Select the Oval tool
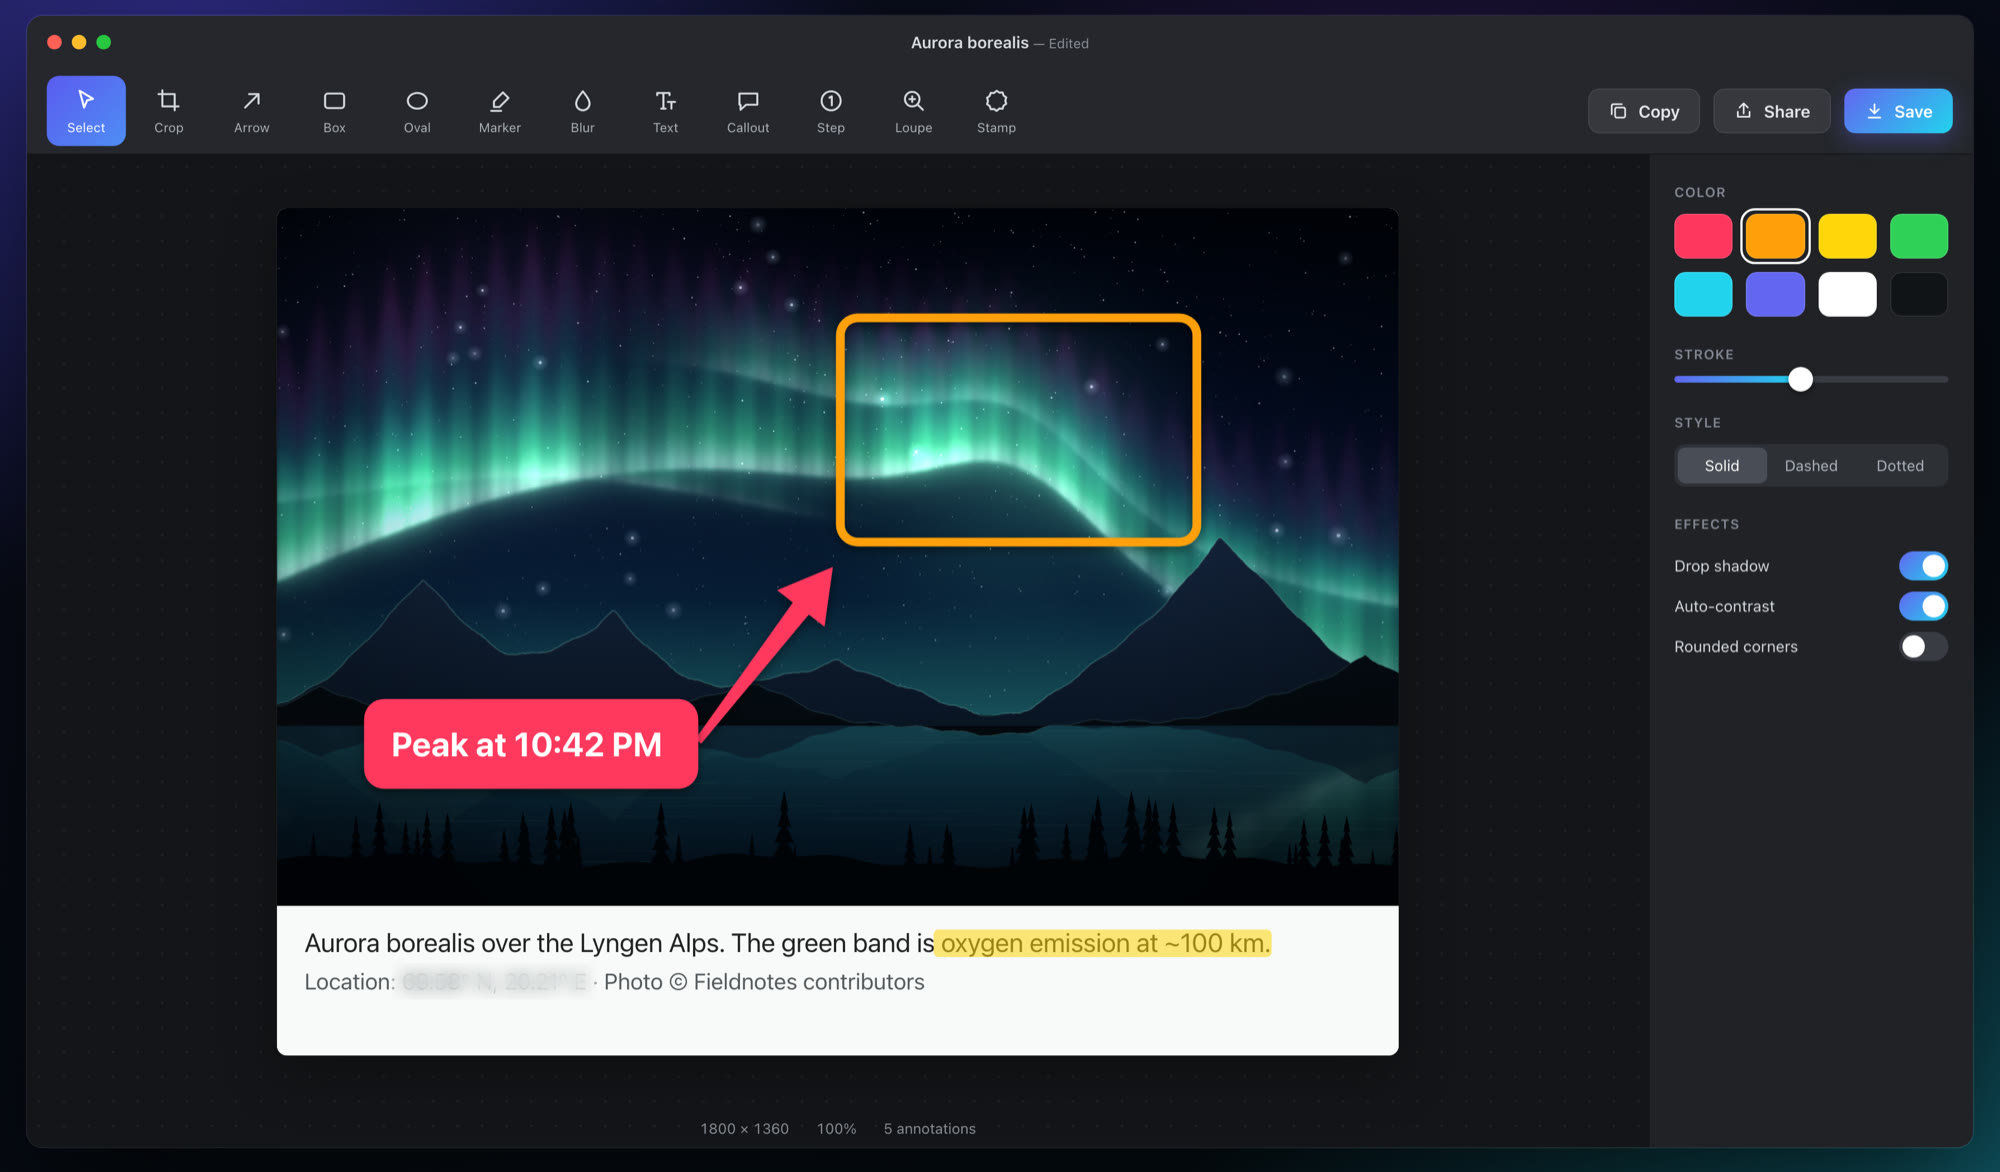This screenshot has height=1172, width=2000. (x=417, y=111)
